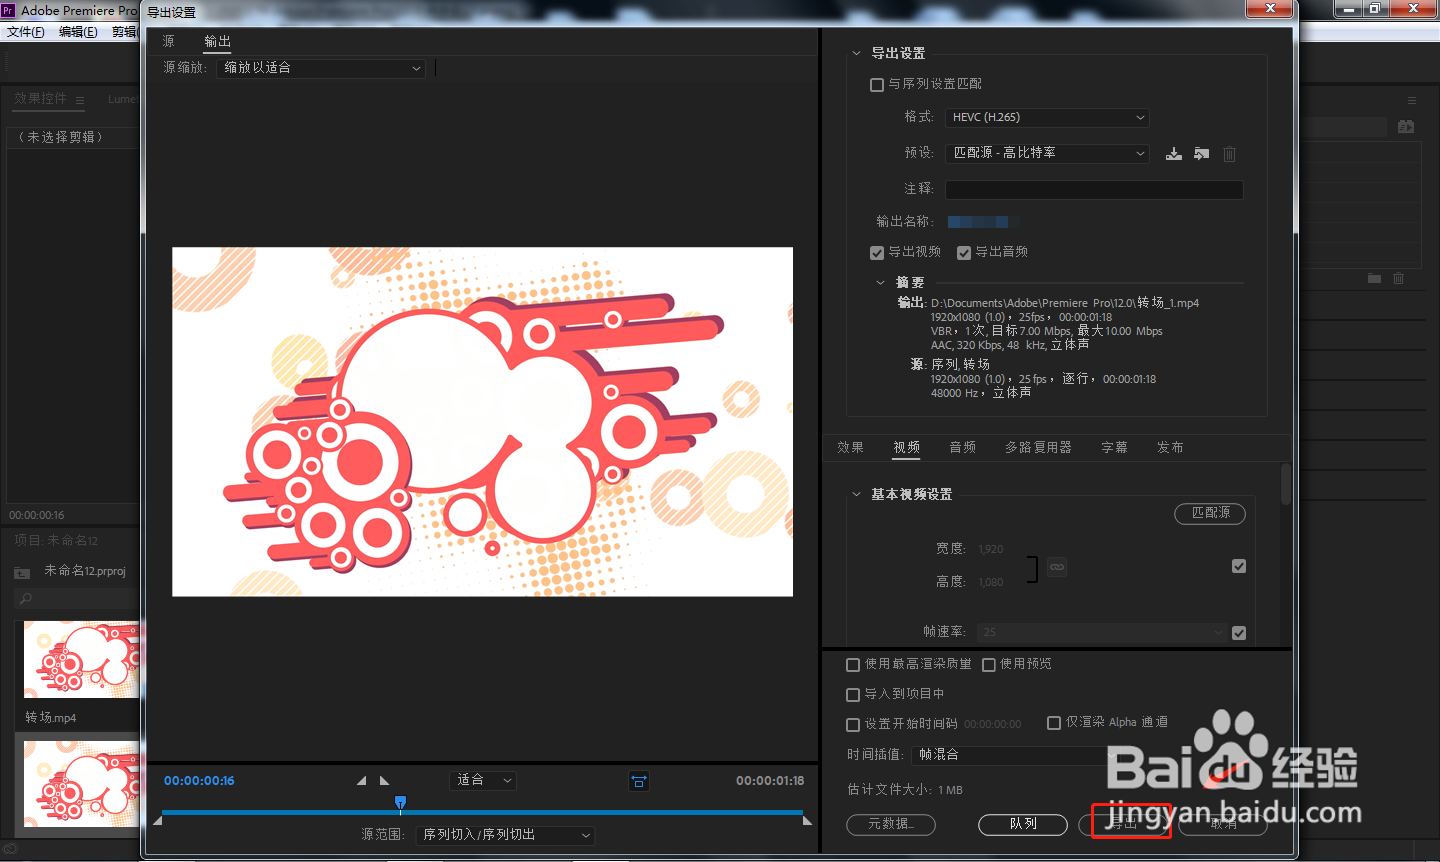Enable 使用最高渲染质量 checkbox
Viewport: 1440px width, 862px height.
pos(853,665)
